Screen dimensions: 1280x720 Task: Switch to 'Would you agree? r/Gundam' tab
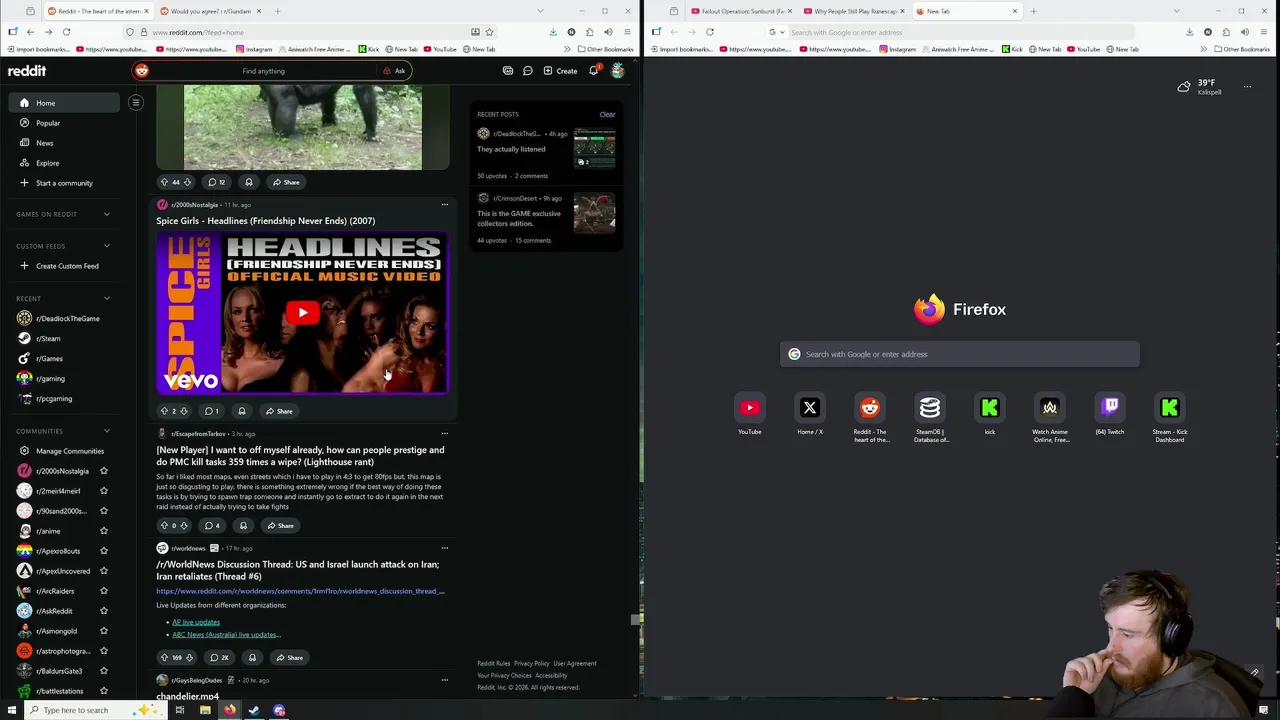[x=210, y=11]
